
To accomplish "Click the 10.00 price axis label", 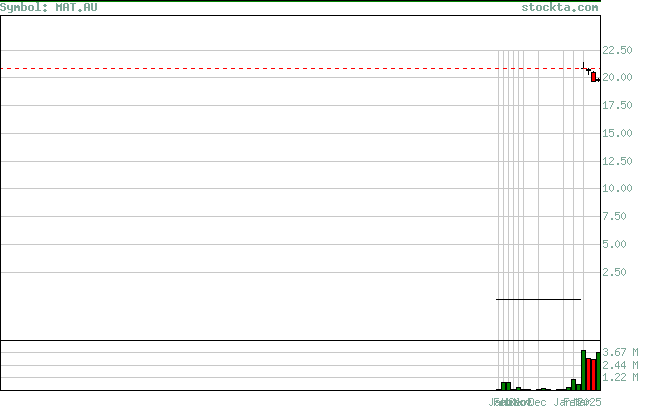I will pos(617,188).
